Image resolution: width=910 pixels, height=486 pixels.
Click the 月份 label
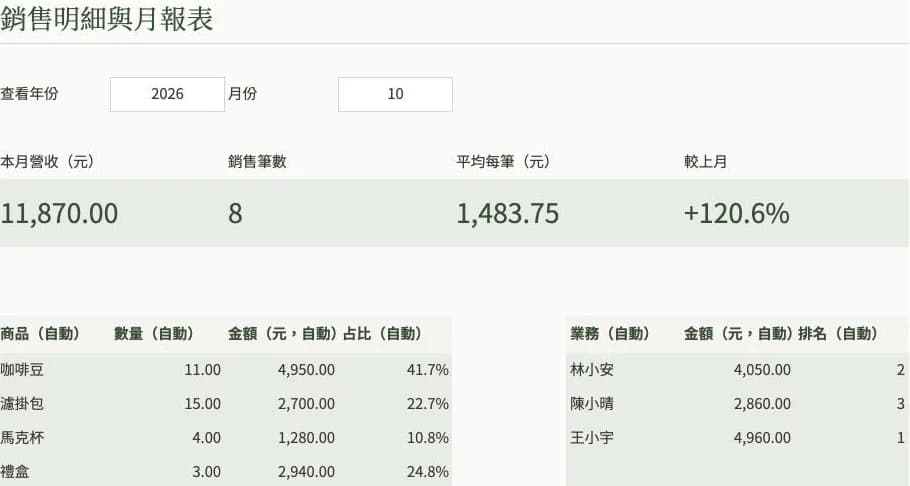tap(243, 93)
